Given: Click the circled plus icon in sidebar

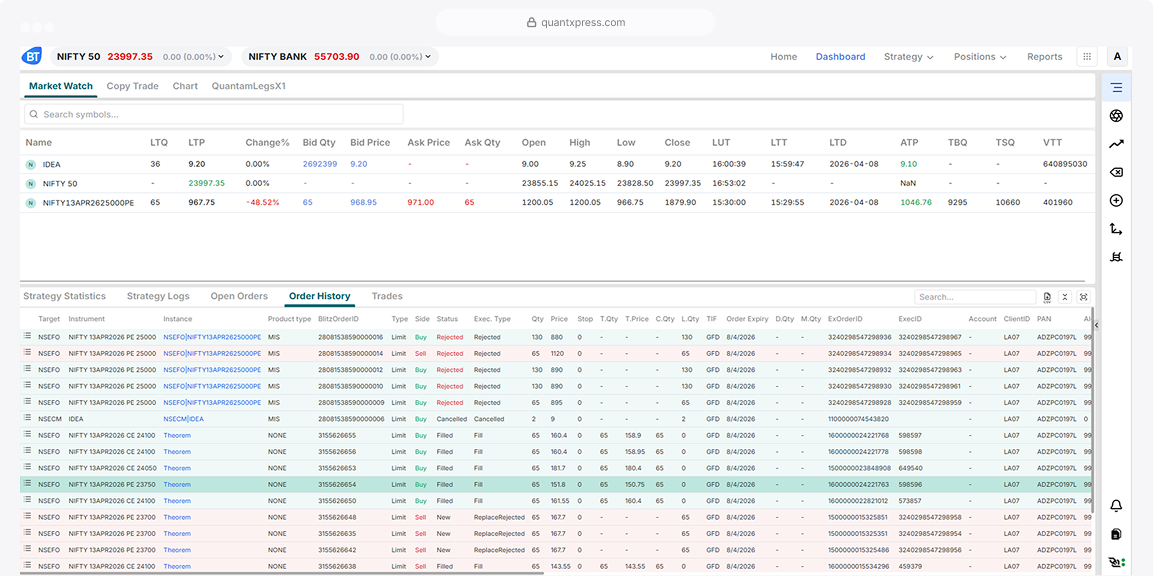Looking at the screenshot, I should 1116,201.
